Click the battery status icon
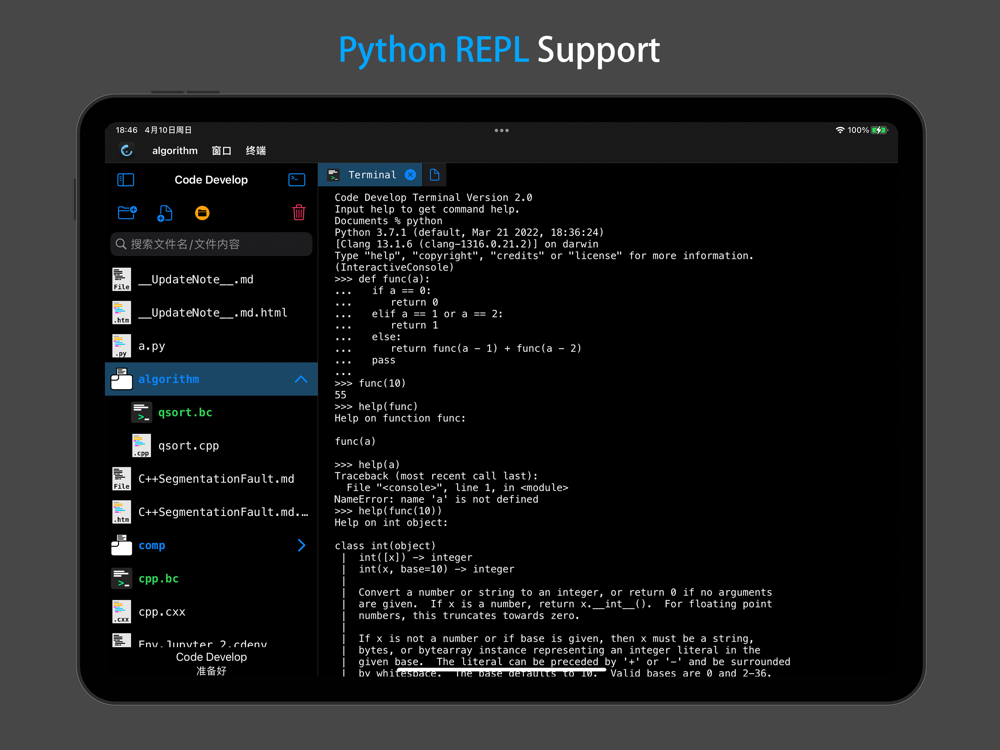The height and width of the screenshot is (750, 1000). pos(879,130)
